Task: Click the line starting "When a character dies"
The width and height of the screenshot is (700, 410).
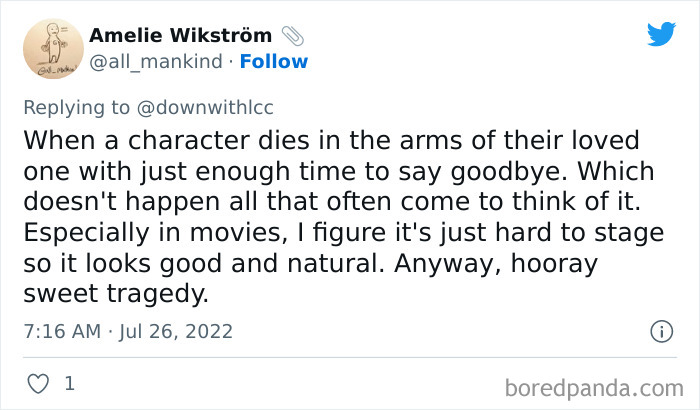Action: tap(331, 138)
